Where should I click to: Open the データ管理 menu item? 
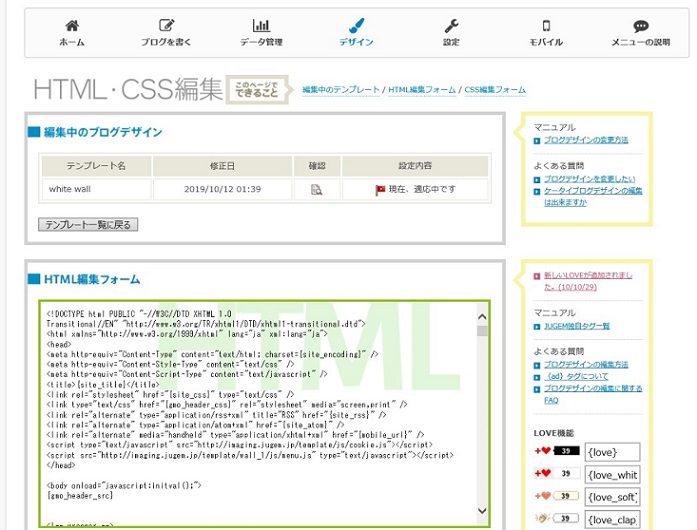[261, 42]
